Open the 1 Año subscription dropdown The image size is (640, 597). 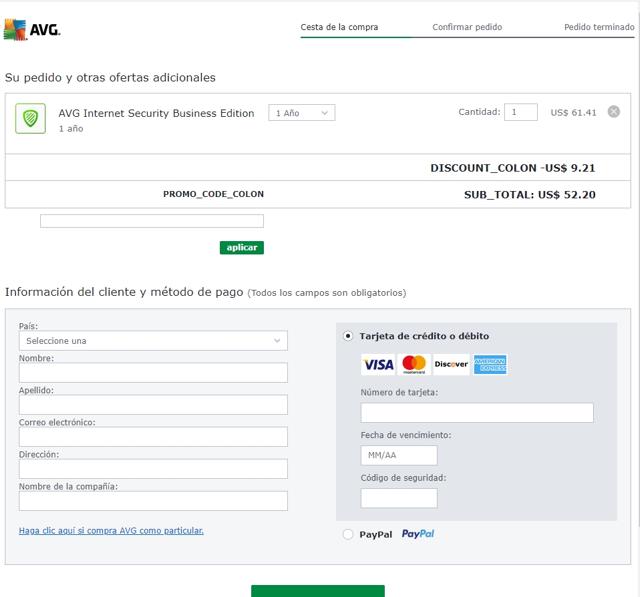pyautogui.click(x=302, y=113)
